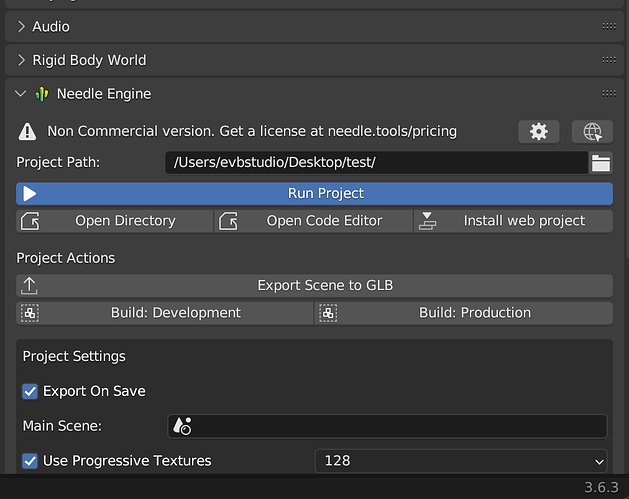Click the Open Directory button
Image resolution: width=629 pixels, height=499 pixels.
point(115,221)
